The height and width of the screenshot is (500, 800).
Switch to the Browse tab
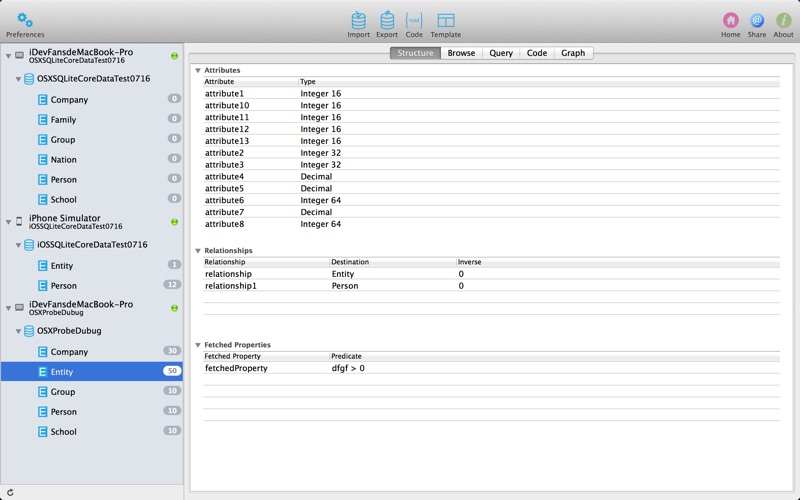[x=461, y=53]
